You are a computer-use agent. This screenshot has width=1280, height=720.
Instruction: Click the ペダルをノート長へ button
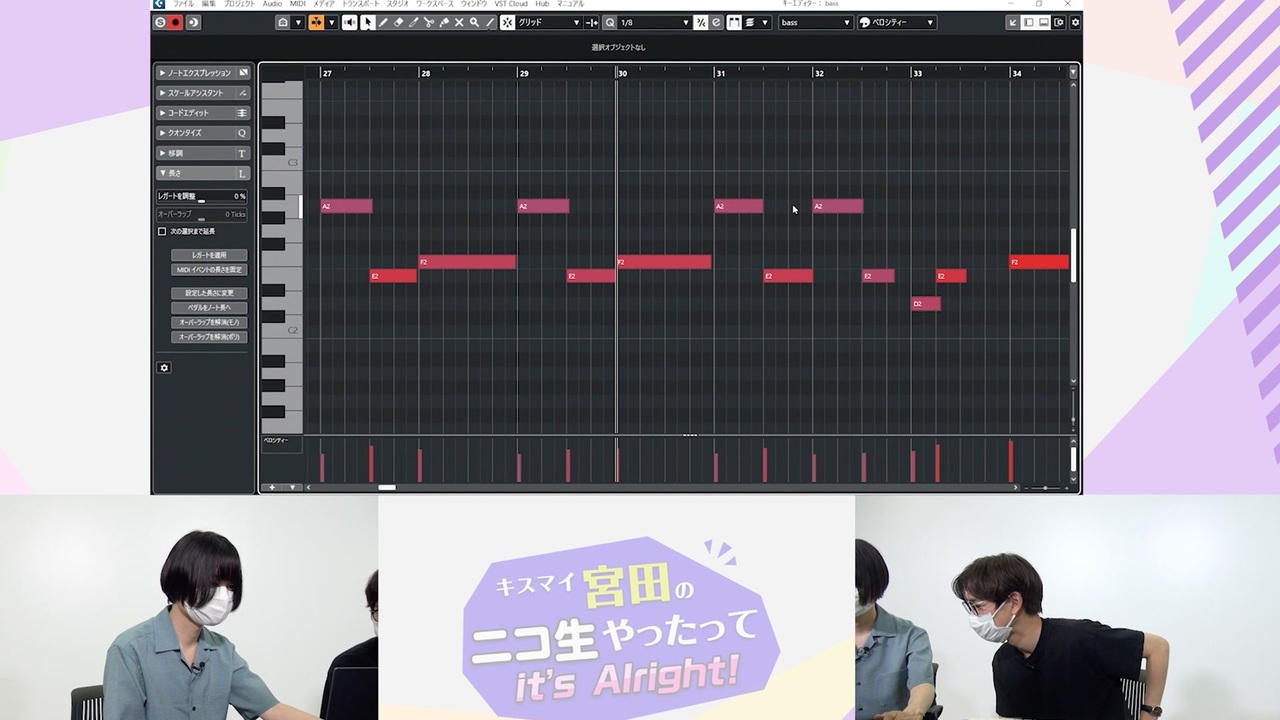[209, 308]
